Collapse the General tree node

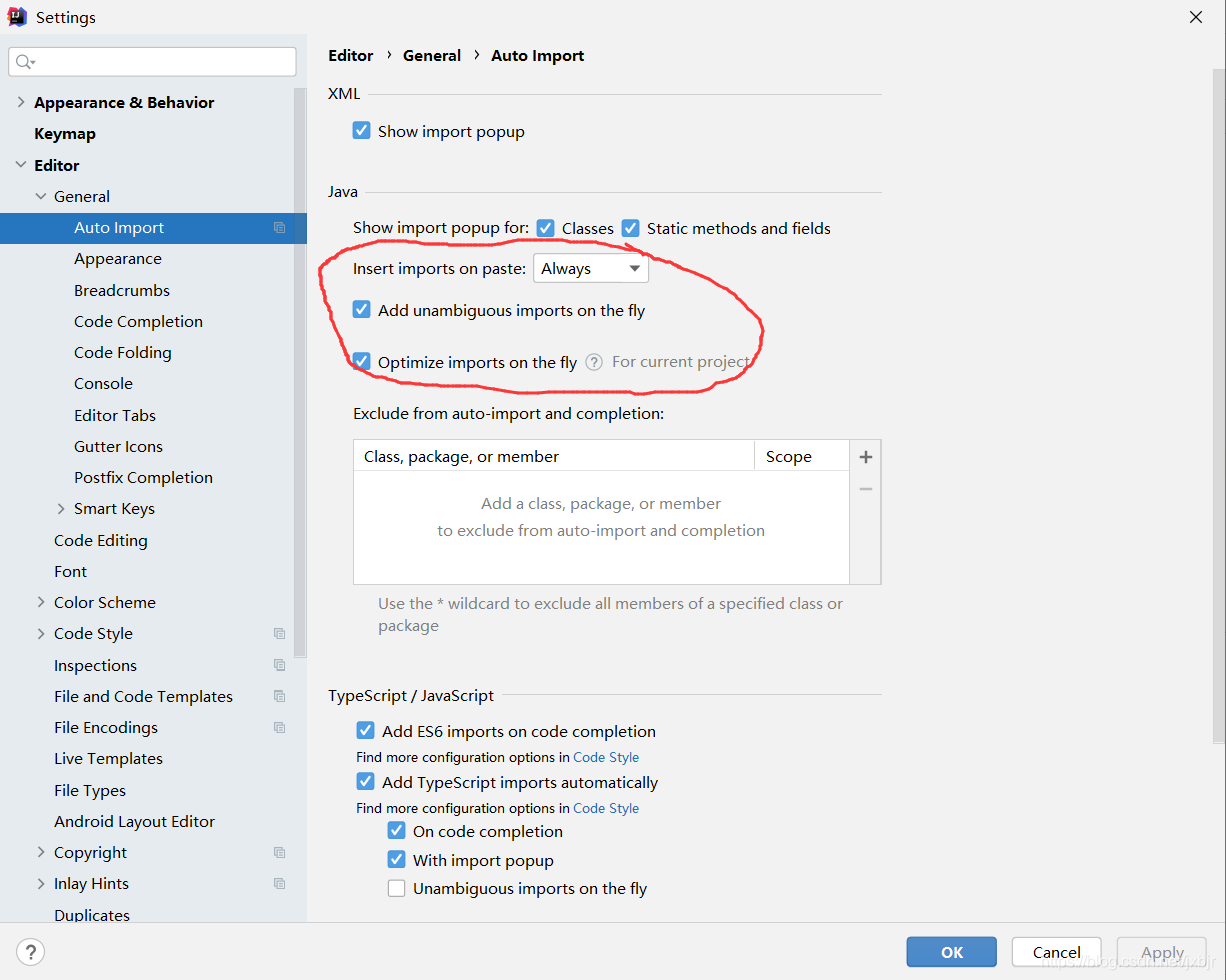point(41,196)
